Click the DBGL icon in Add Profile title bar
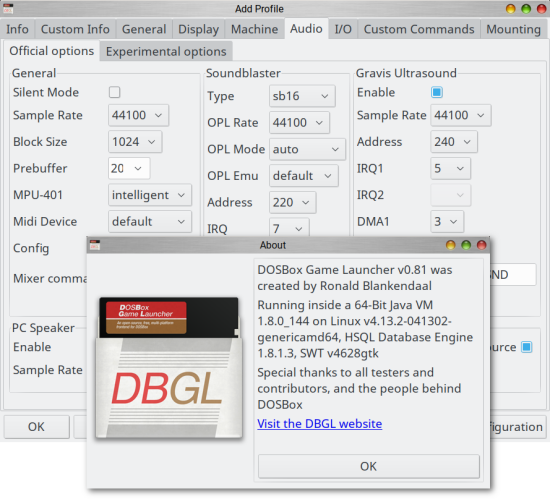Image resolution: width=550 pixels, height=499 pixels. coord(8,9)
